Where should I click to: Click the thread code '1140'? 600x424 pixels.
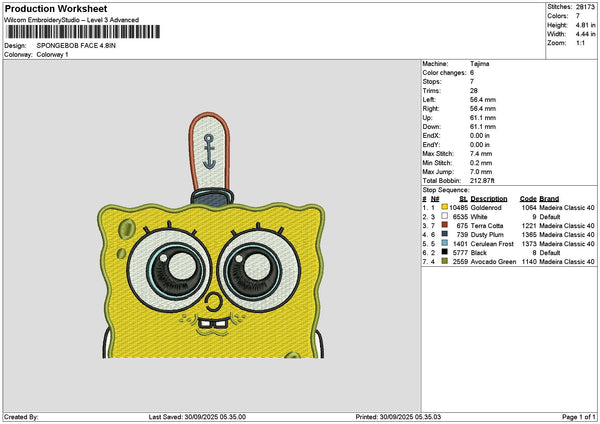click(529, 262)
